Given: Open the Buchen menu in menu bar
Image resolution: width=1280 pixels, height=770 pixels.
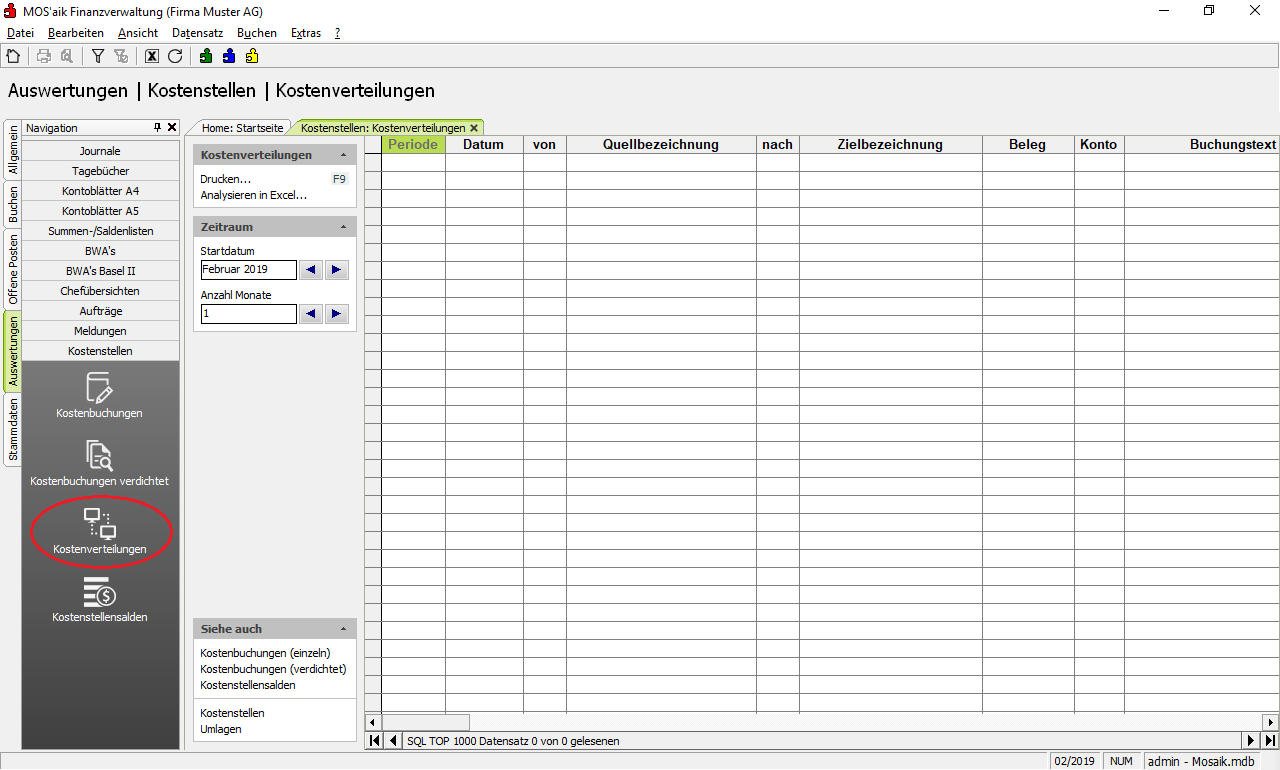Looking at the screenshot, I should point(256,33).
